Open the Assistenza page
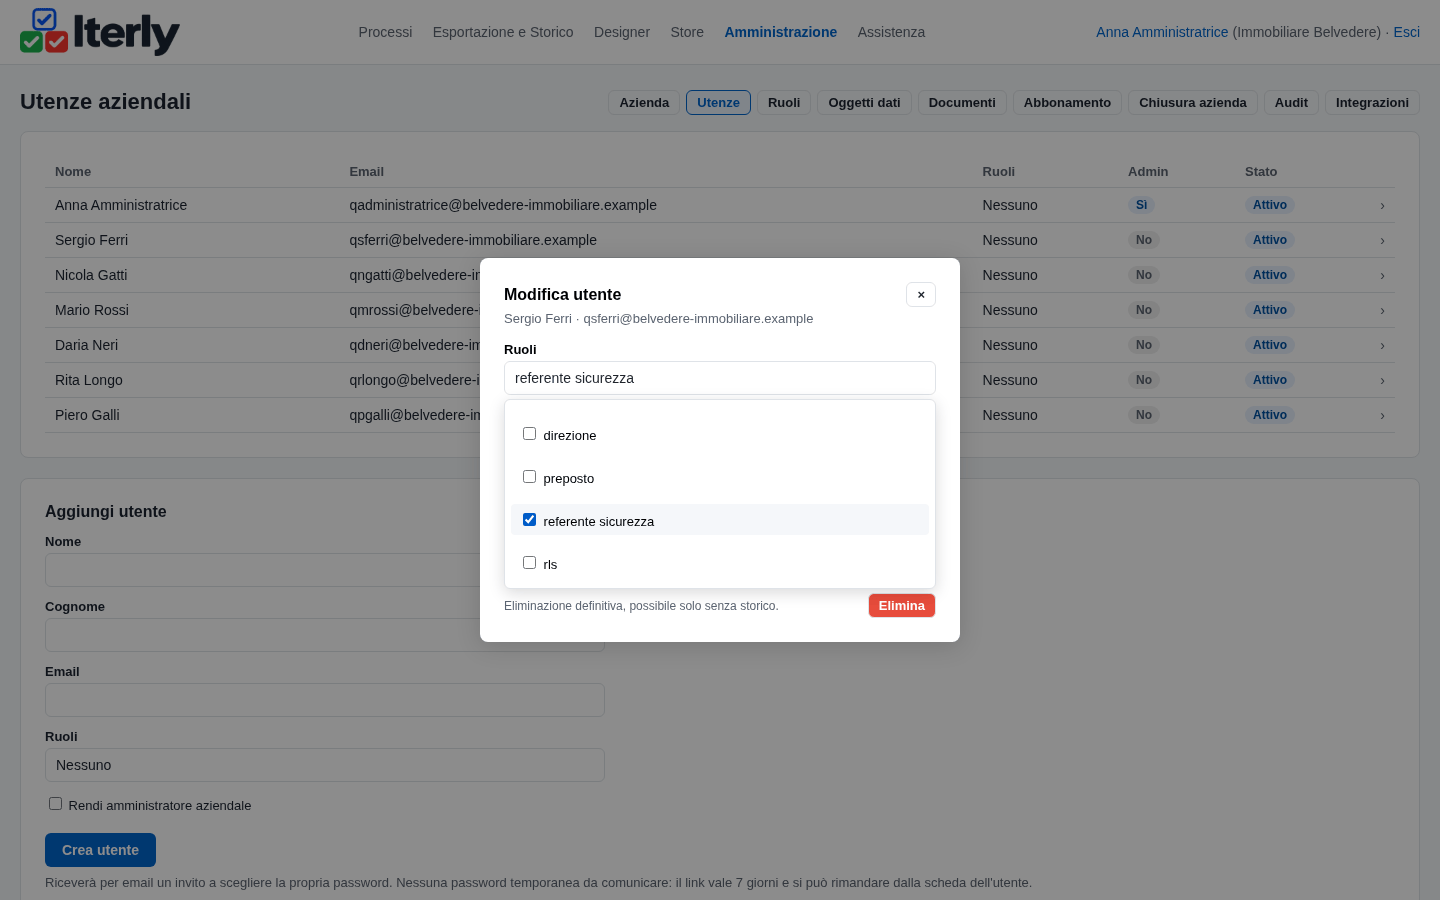1440x900 pixels. (x=891, y=32)
